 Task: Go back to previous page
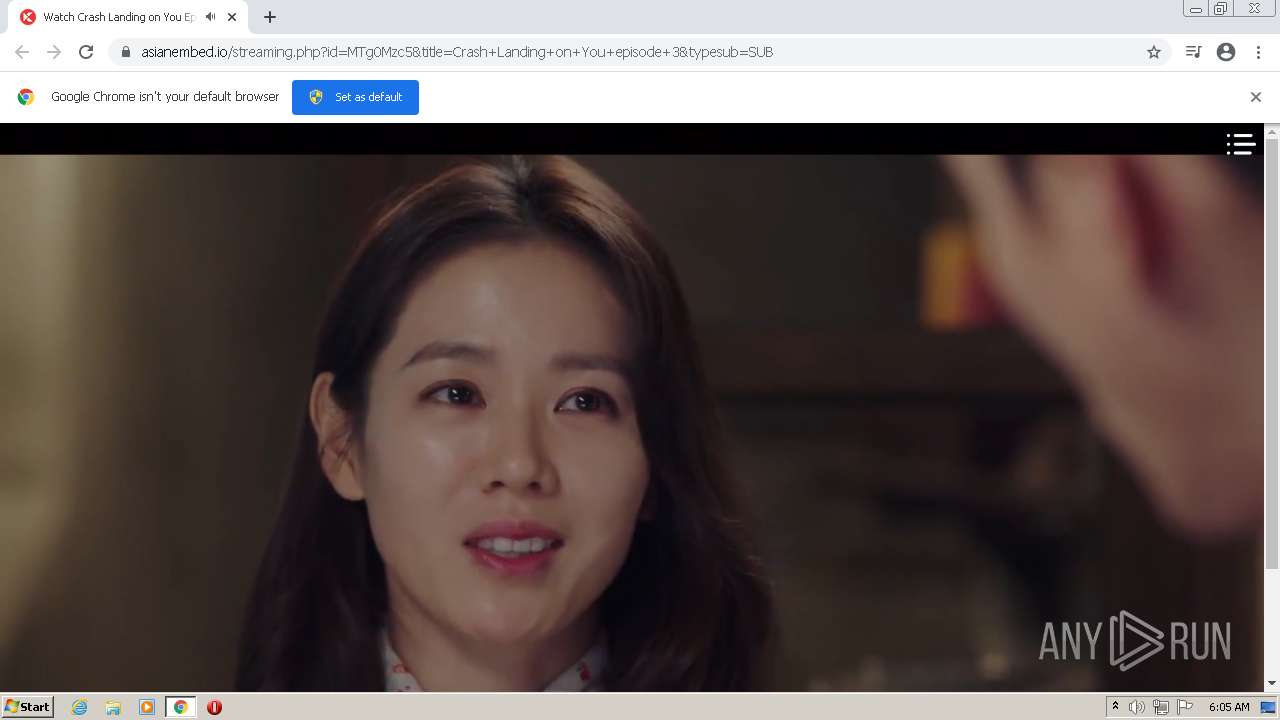[x=22, y=52]
